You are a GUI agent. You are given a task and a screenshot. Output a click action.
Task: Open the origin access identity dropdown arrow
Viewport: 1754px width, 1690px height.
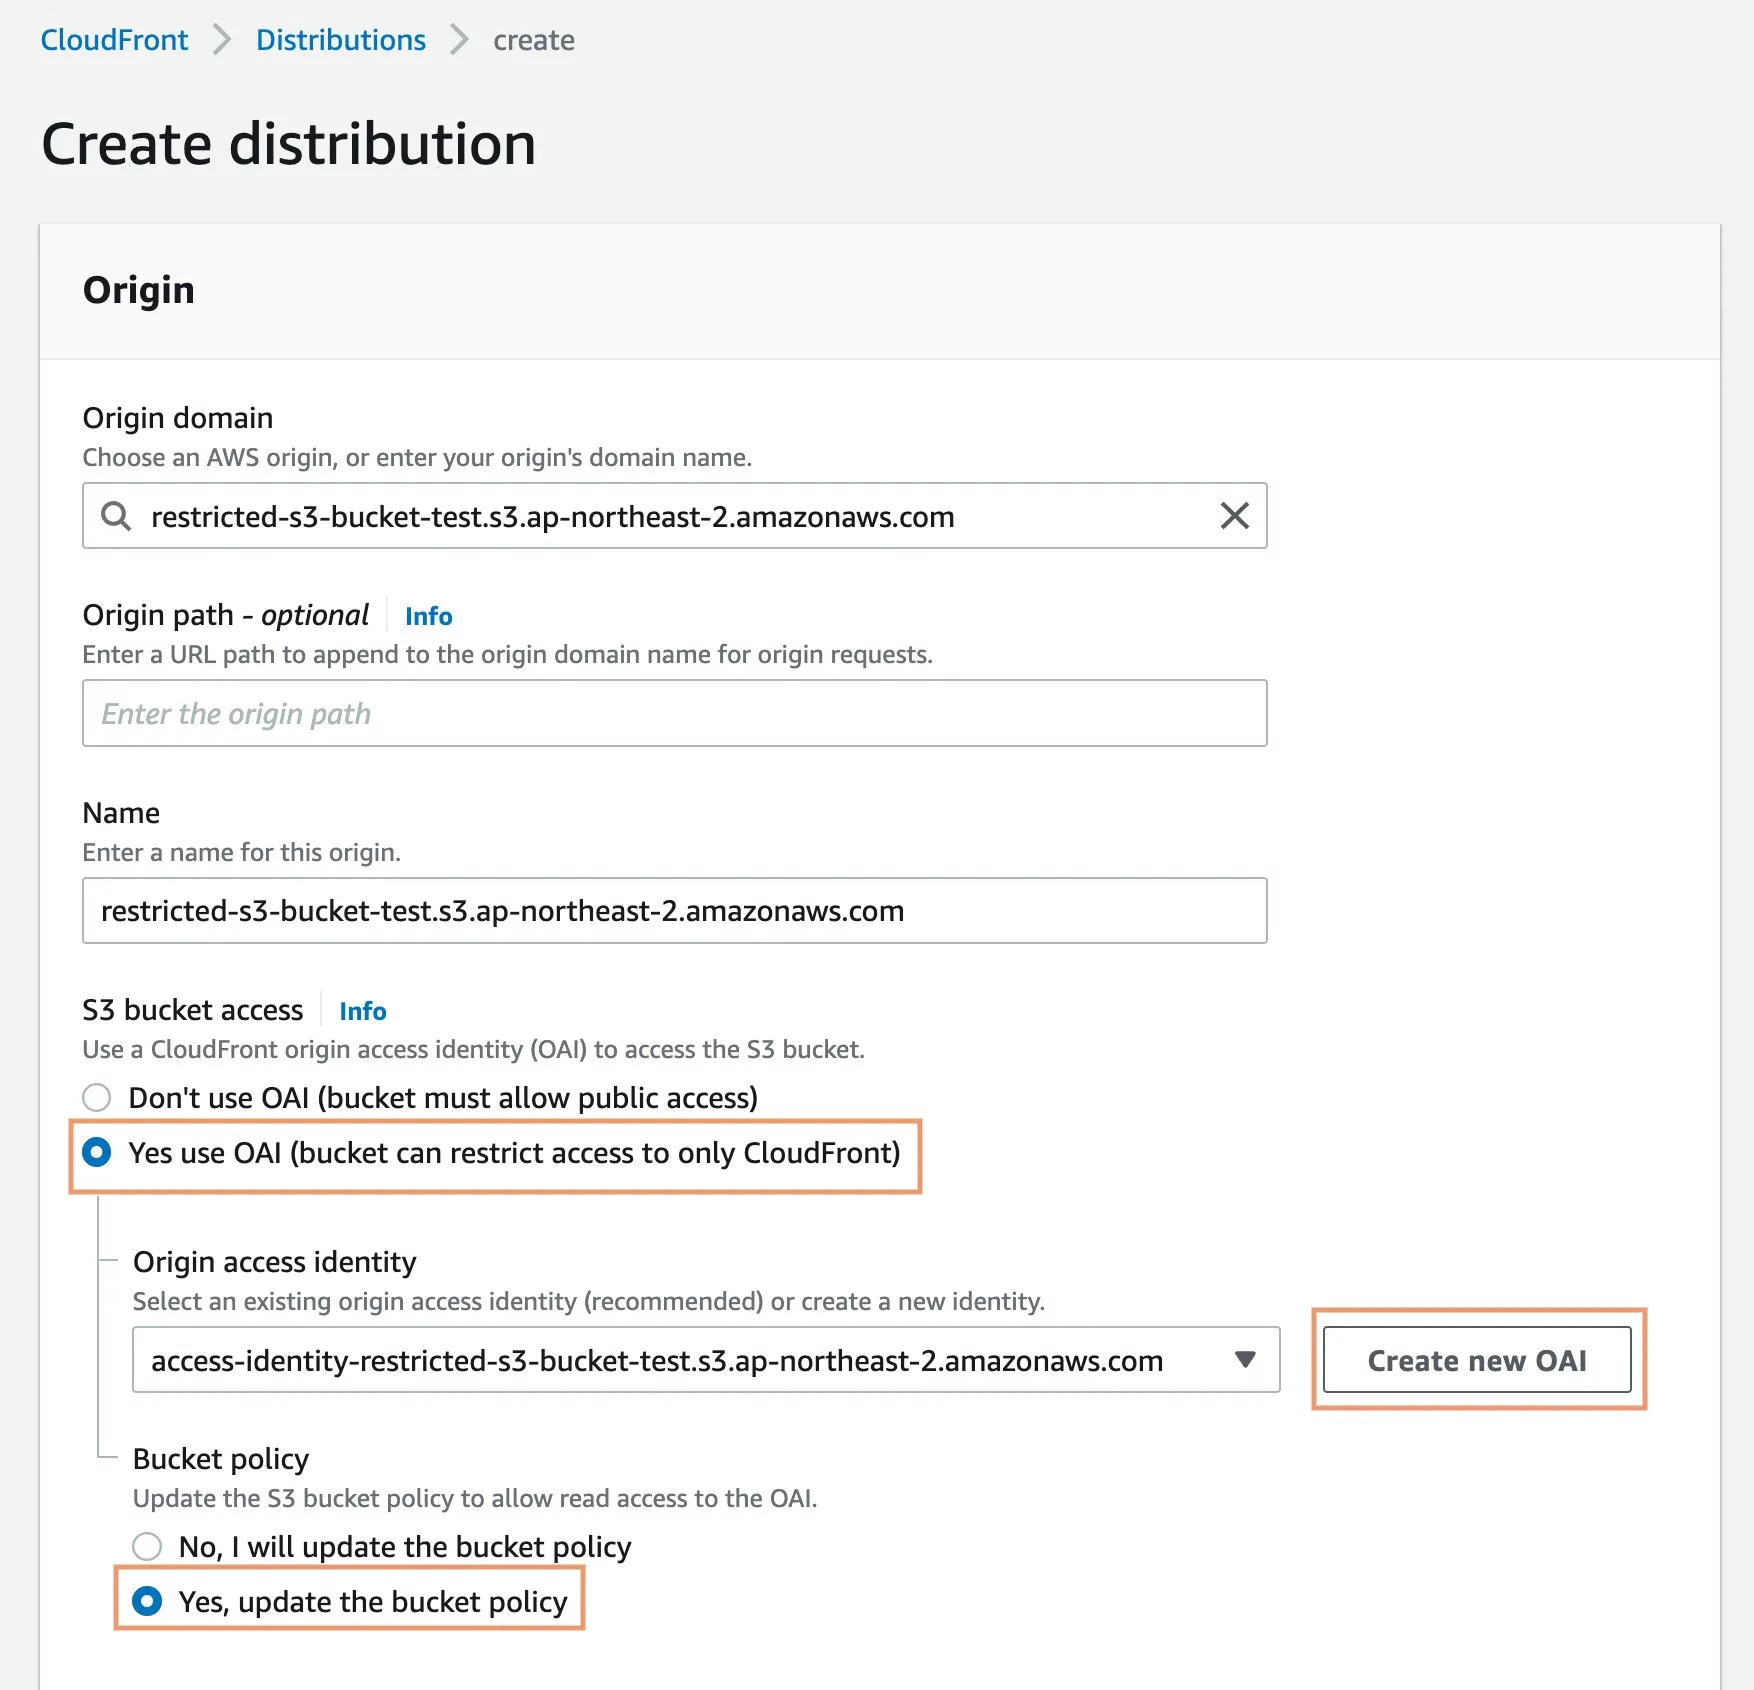coord(1245,1360)
